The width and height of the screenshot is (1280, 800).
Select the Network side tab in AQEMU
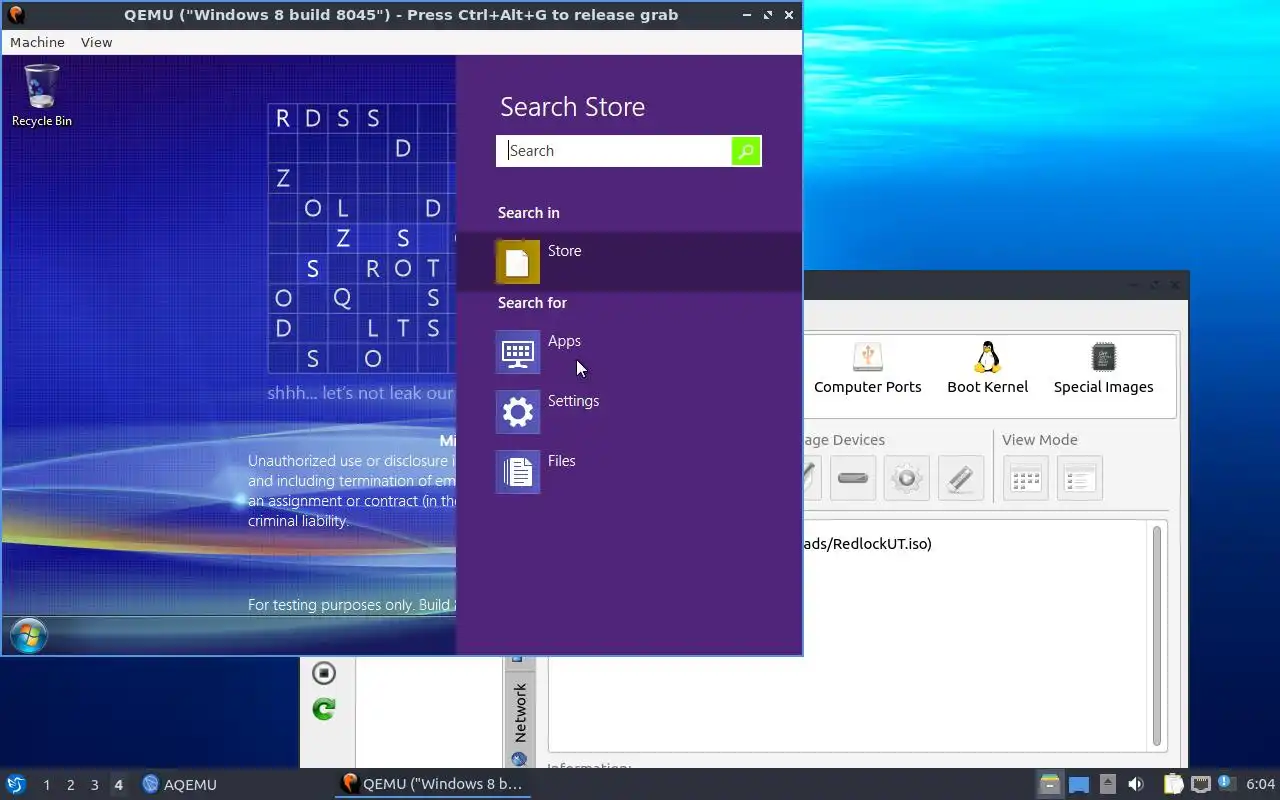pyautogui.click(x=519, y=714)
